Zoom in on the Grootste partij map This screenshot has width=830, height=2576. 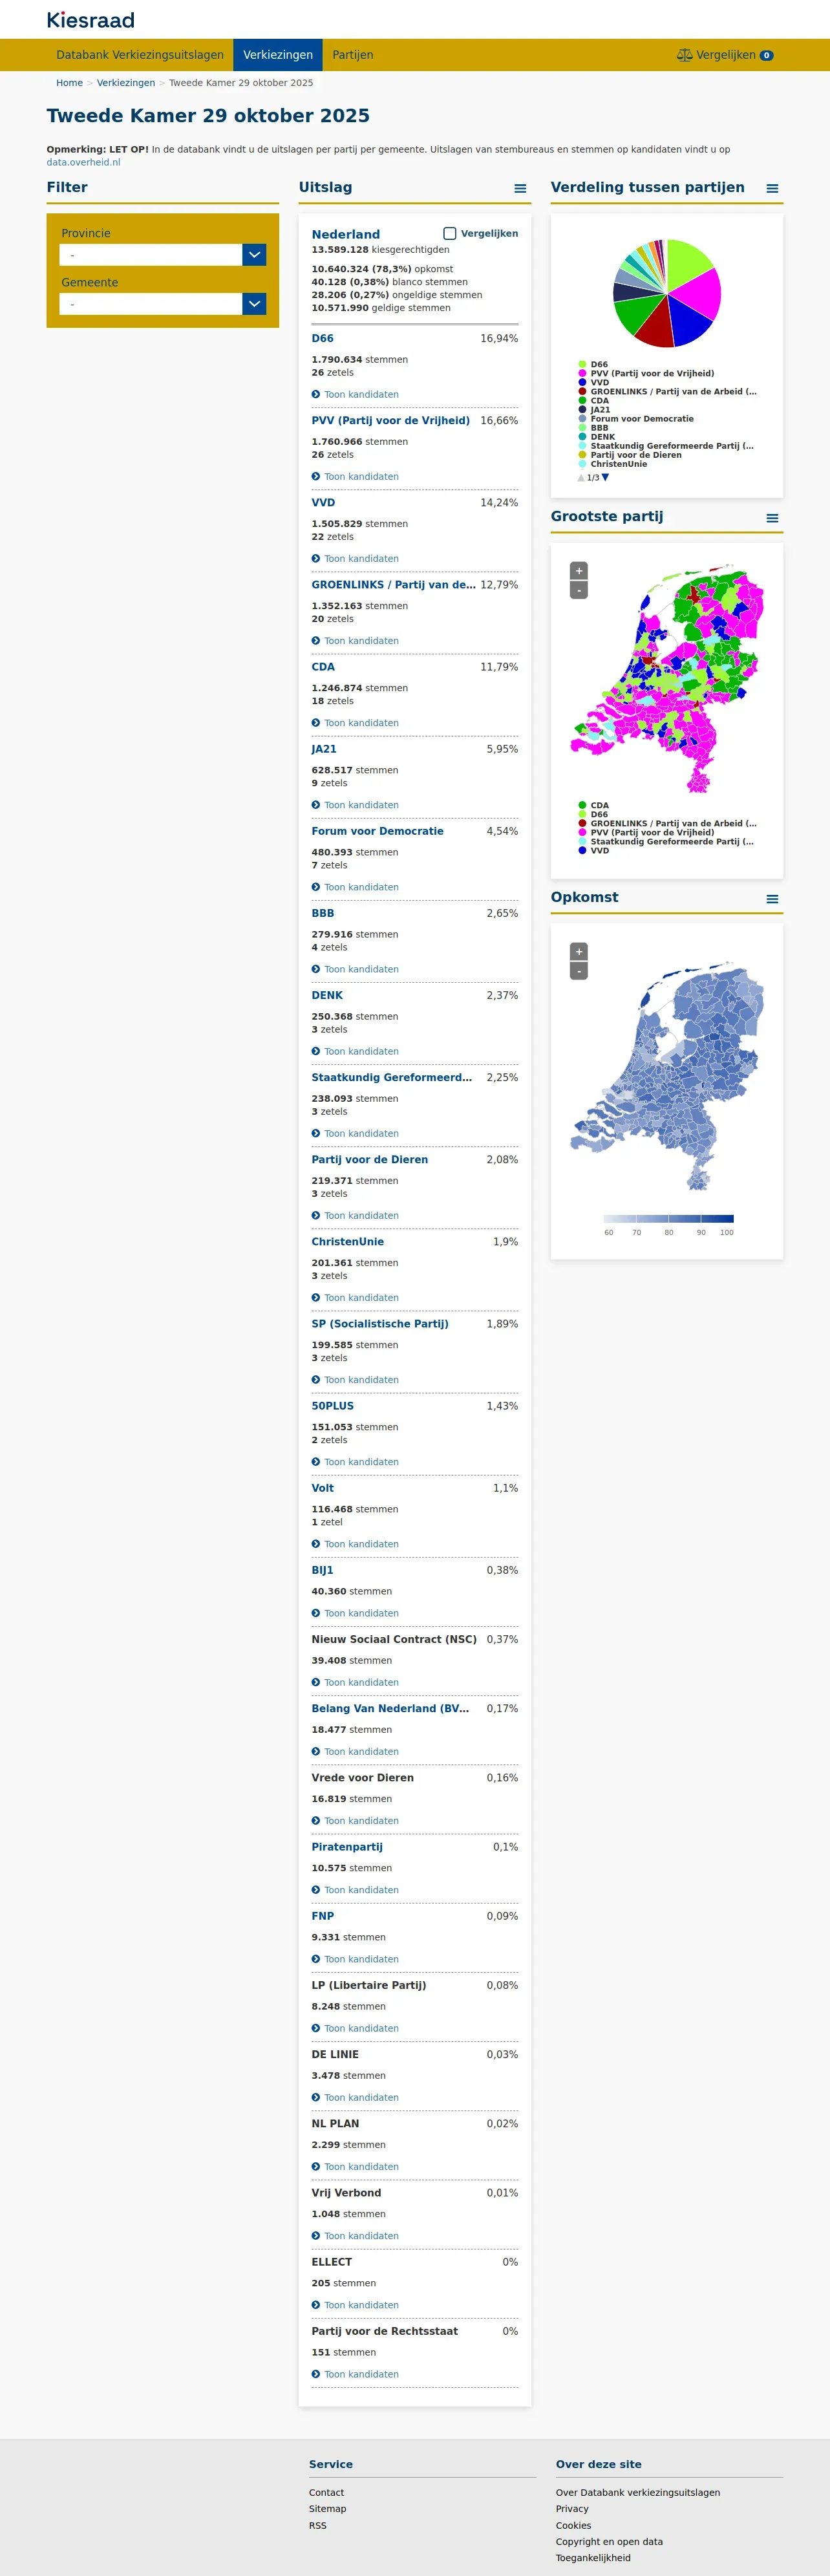pyautogui.click(x=579, y=571)
